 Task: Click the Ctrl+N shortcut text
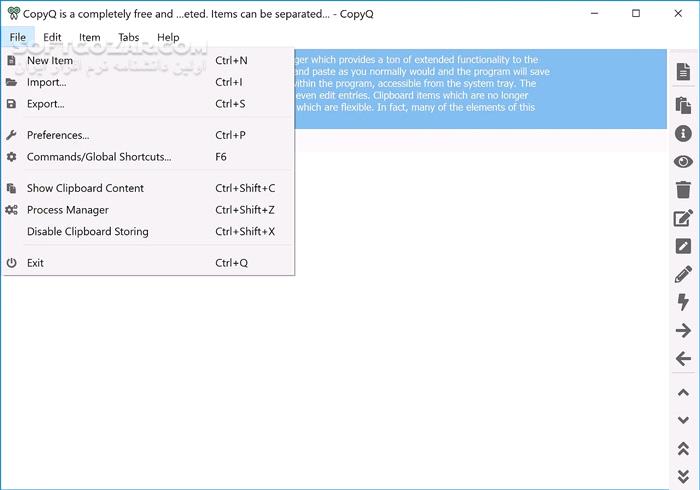click(231, 60)
